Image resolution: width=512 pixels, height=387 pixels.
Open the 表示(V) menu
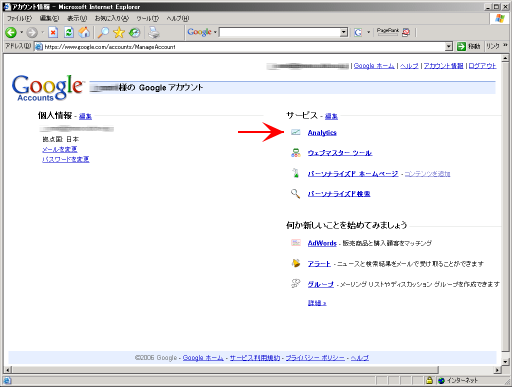tap(77, 18)
